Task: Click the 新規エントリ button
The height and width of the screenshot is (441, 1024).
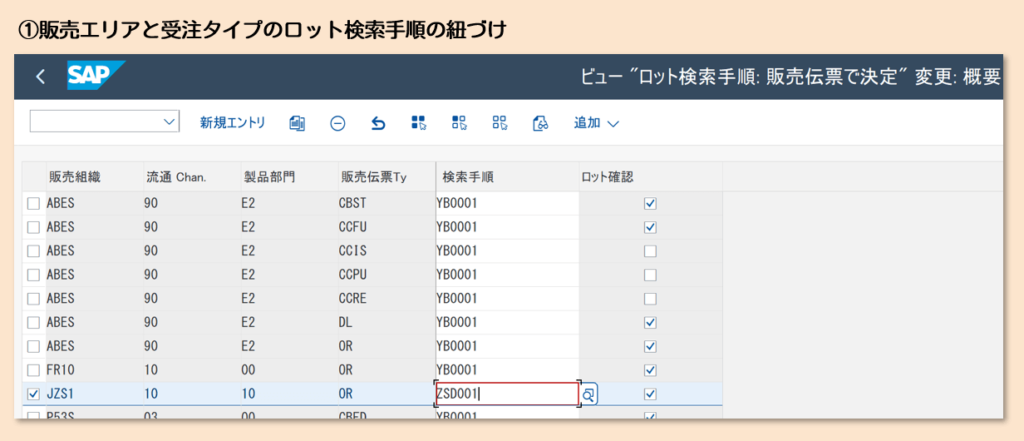Action: point(232,123)
